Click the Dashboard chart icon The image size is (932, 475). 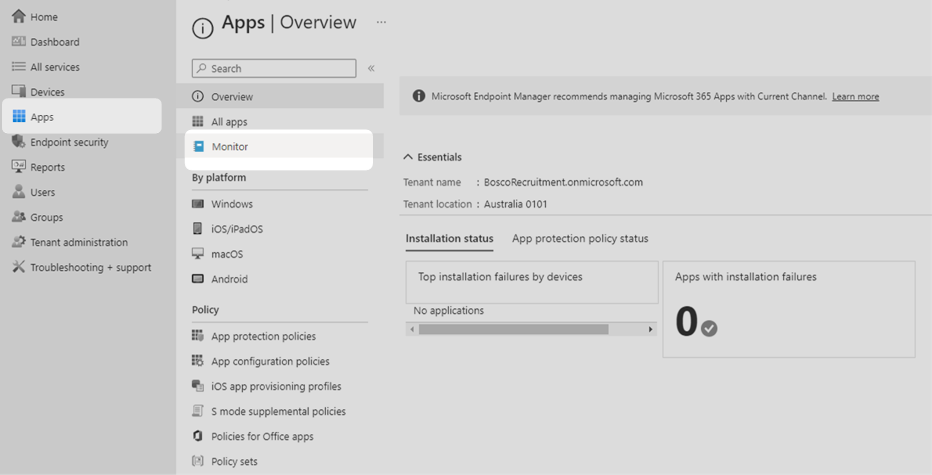tap(19, 41)
